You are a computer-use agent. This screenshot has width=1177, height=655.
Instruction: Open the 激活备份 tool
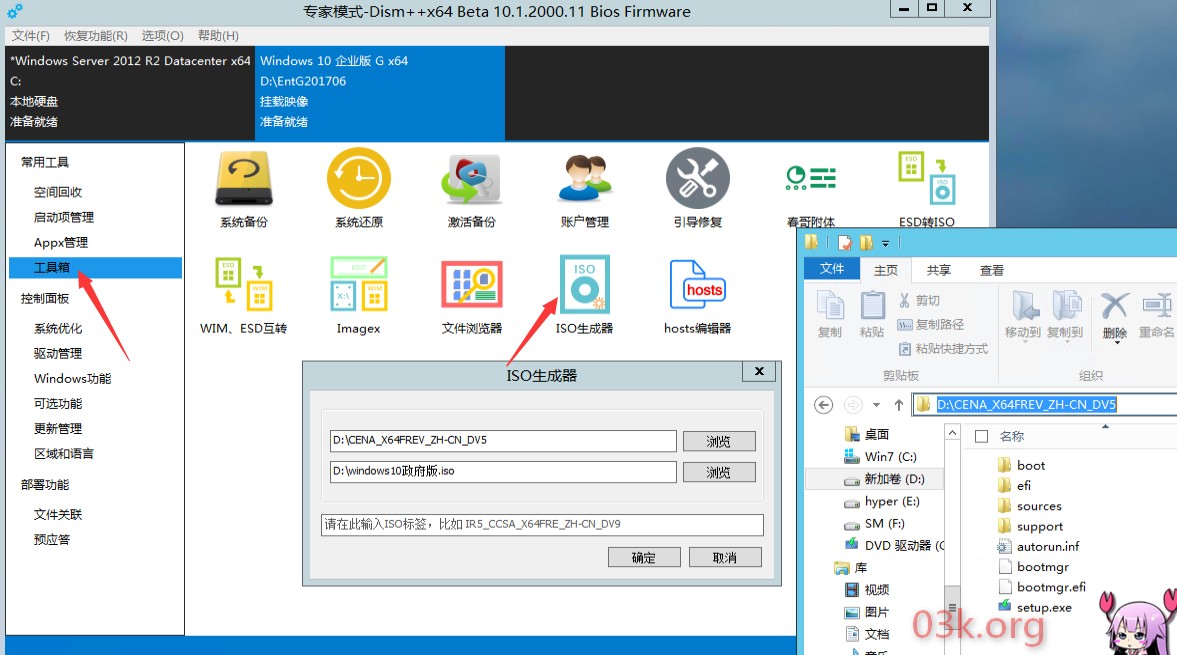point(471,188)
